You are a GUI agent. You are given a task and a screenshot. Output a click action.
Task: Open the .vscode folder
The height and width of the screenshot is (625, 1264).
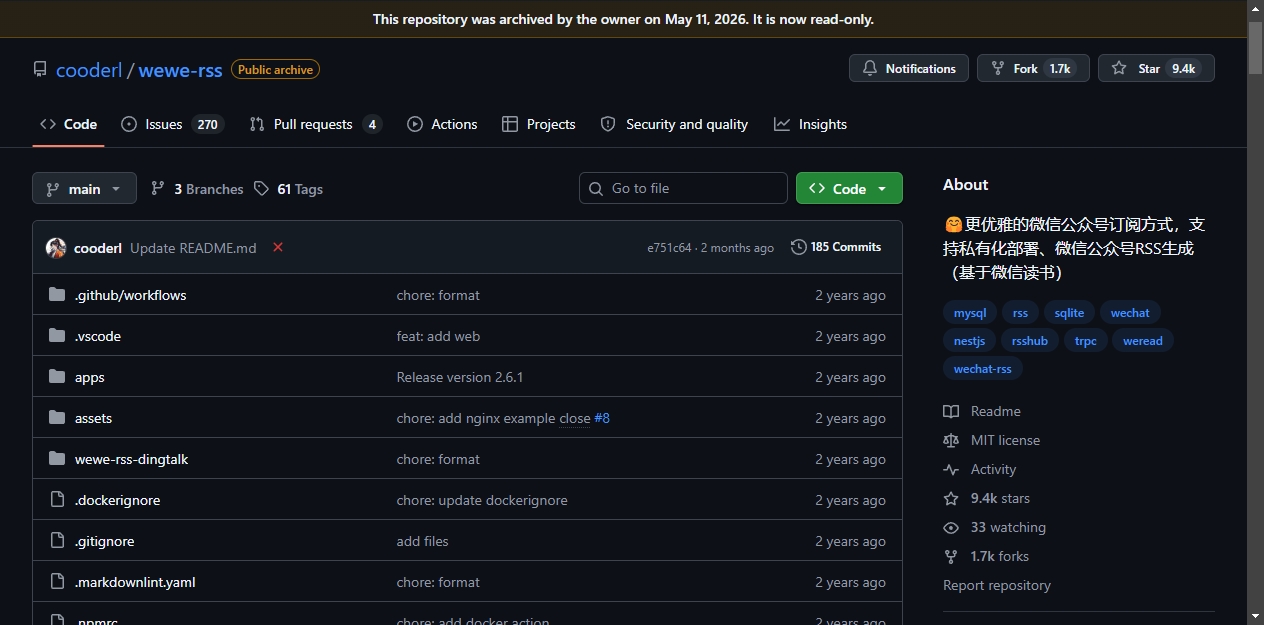pyautogui.click(x=98, y=336)
